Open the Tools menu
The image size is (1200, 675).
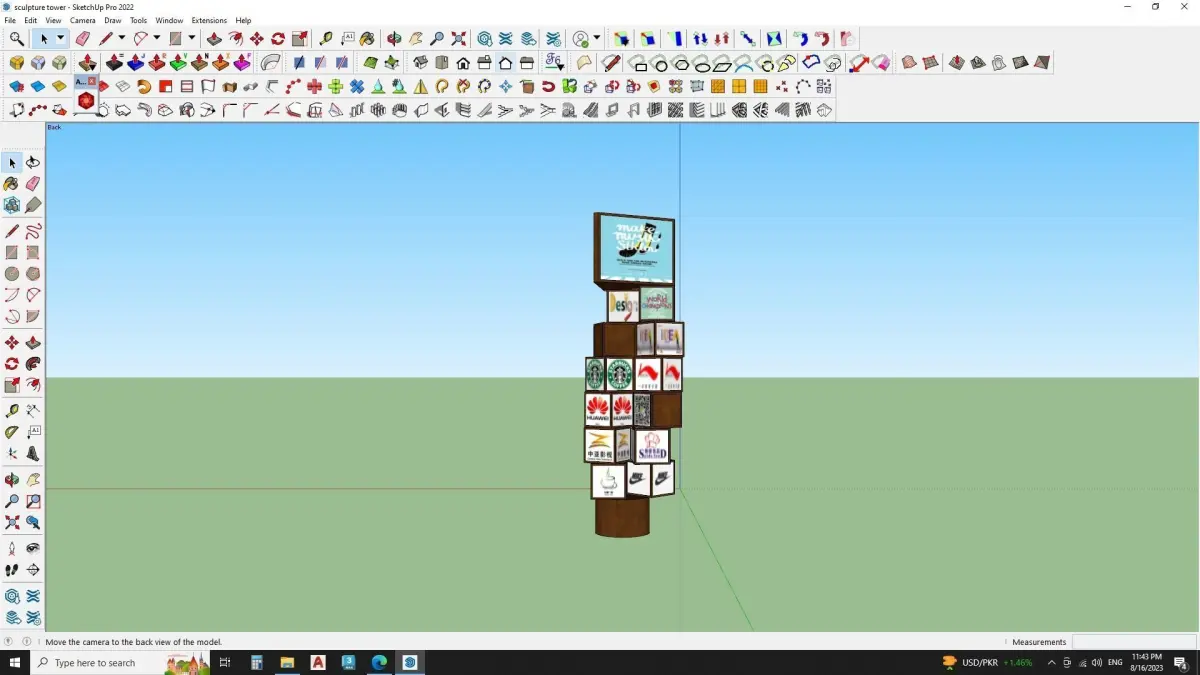point(139,20)
